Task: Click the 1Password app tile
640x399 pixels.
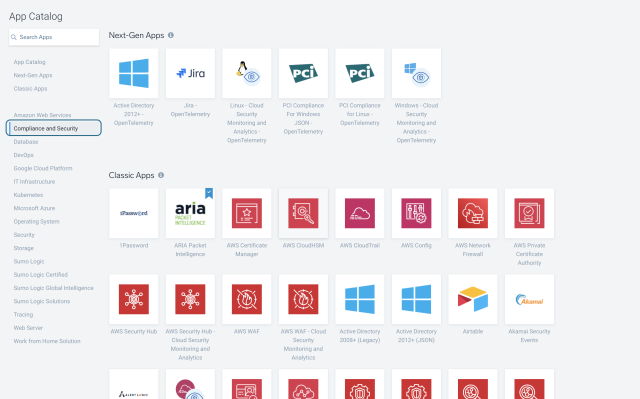Action: click(x=133, y=213)
